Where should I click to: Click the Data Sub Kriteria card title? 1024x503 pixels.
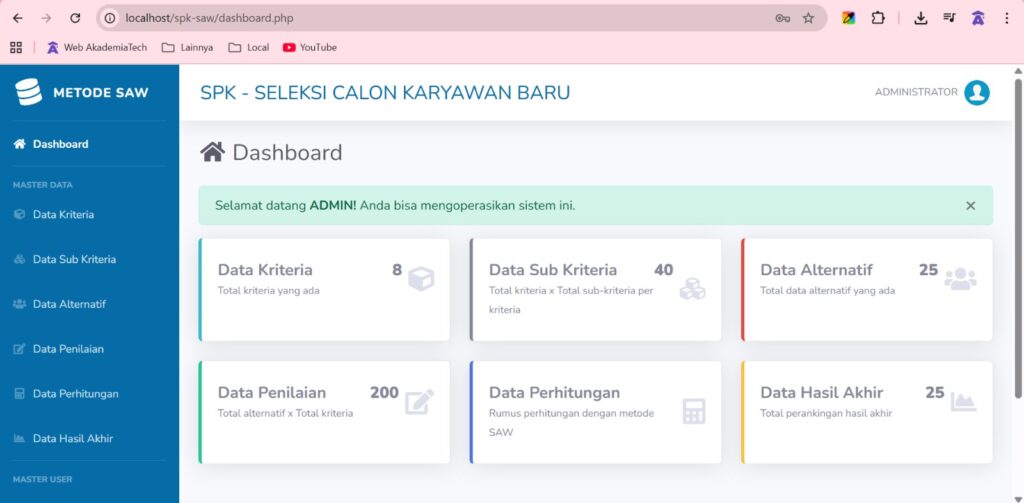(x=552, y=270)
